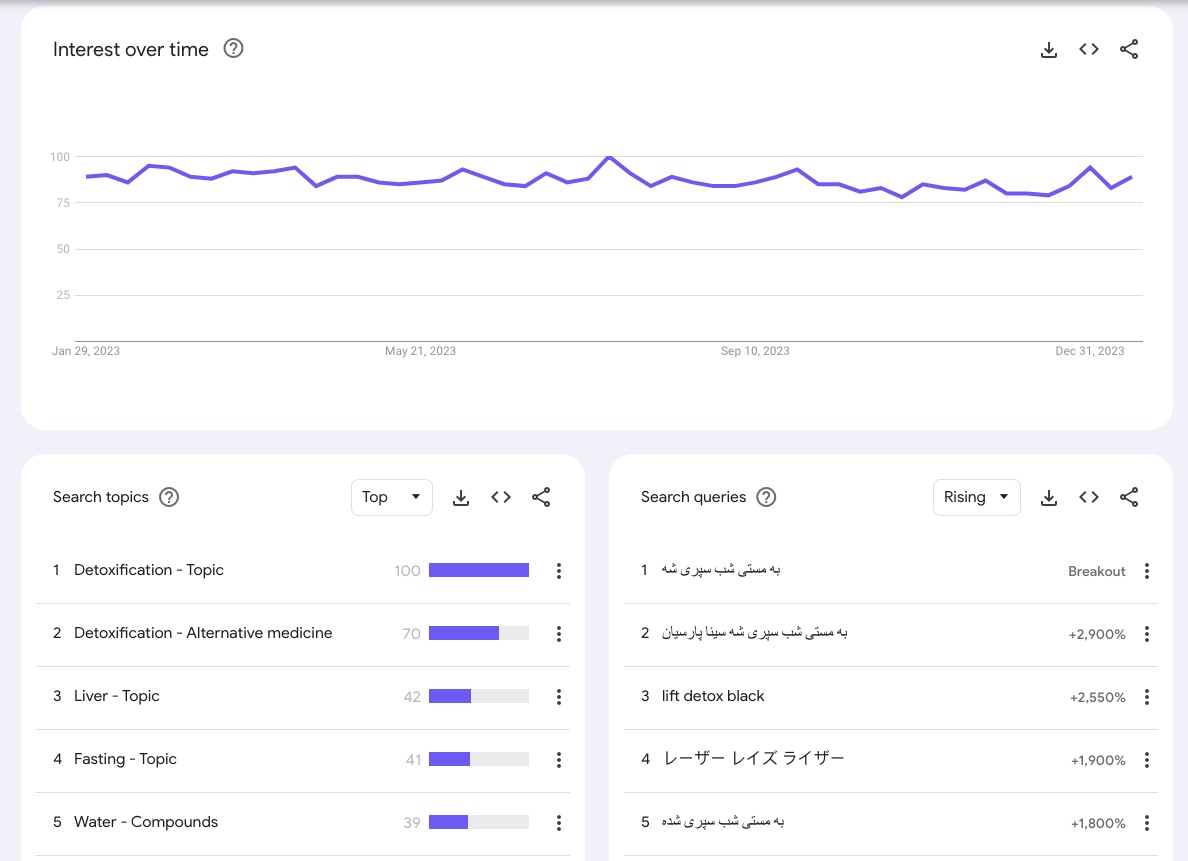This screenshot has width=1188, height=861.
Task: Click the purple bar for Detoxification - Topic
Action: click(478, 570)
